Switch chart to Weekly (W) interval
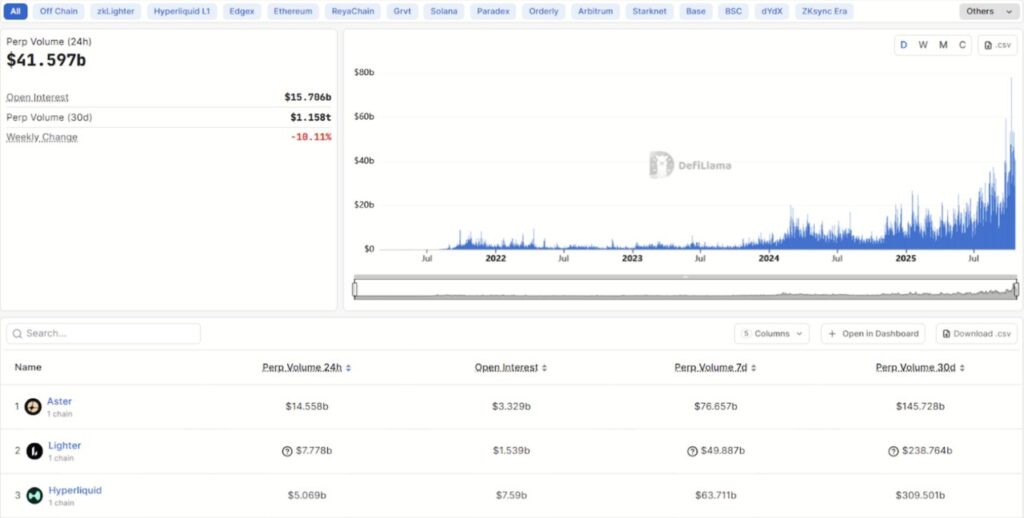This screenshot has width=1024, height=518. tap(923, 46)
